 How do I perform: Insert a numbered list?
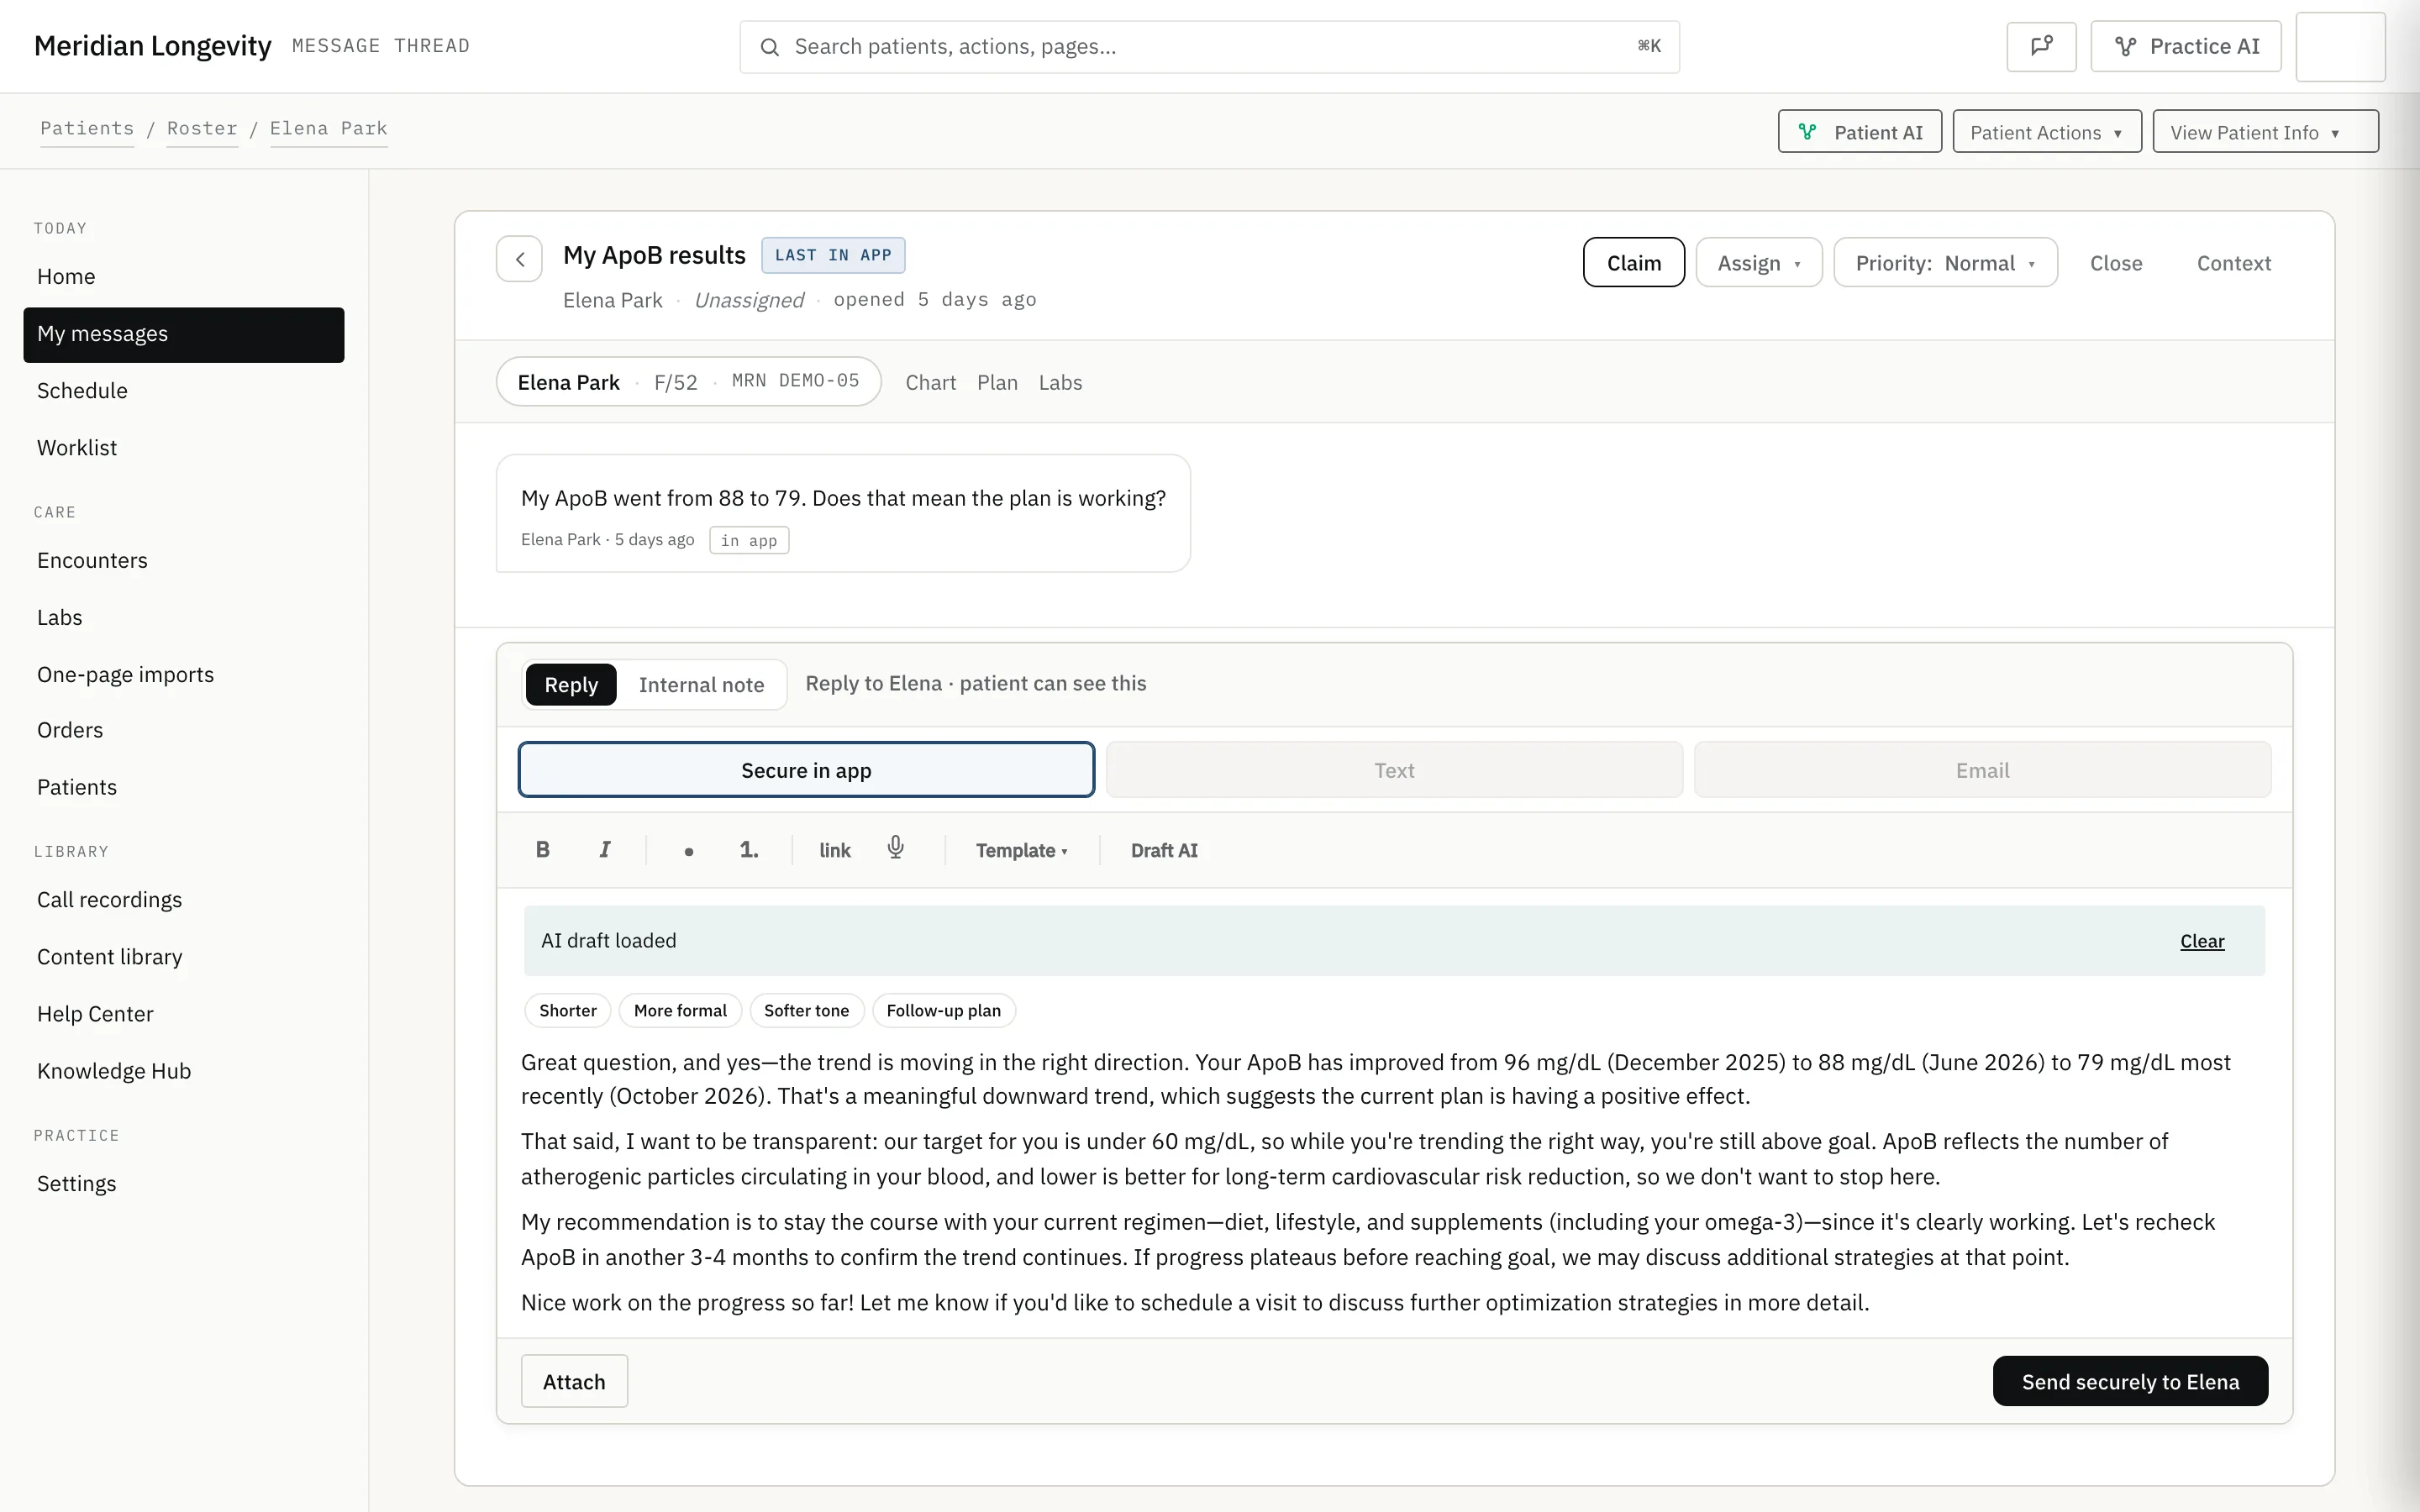(x=749, y=850)
